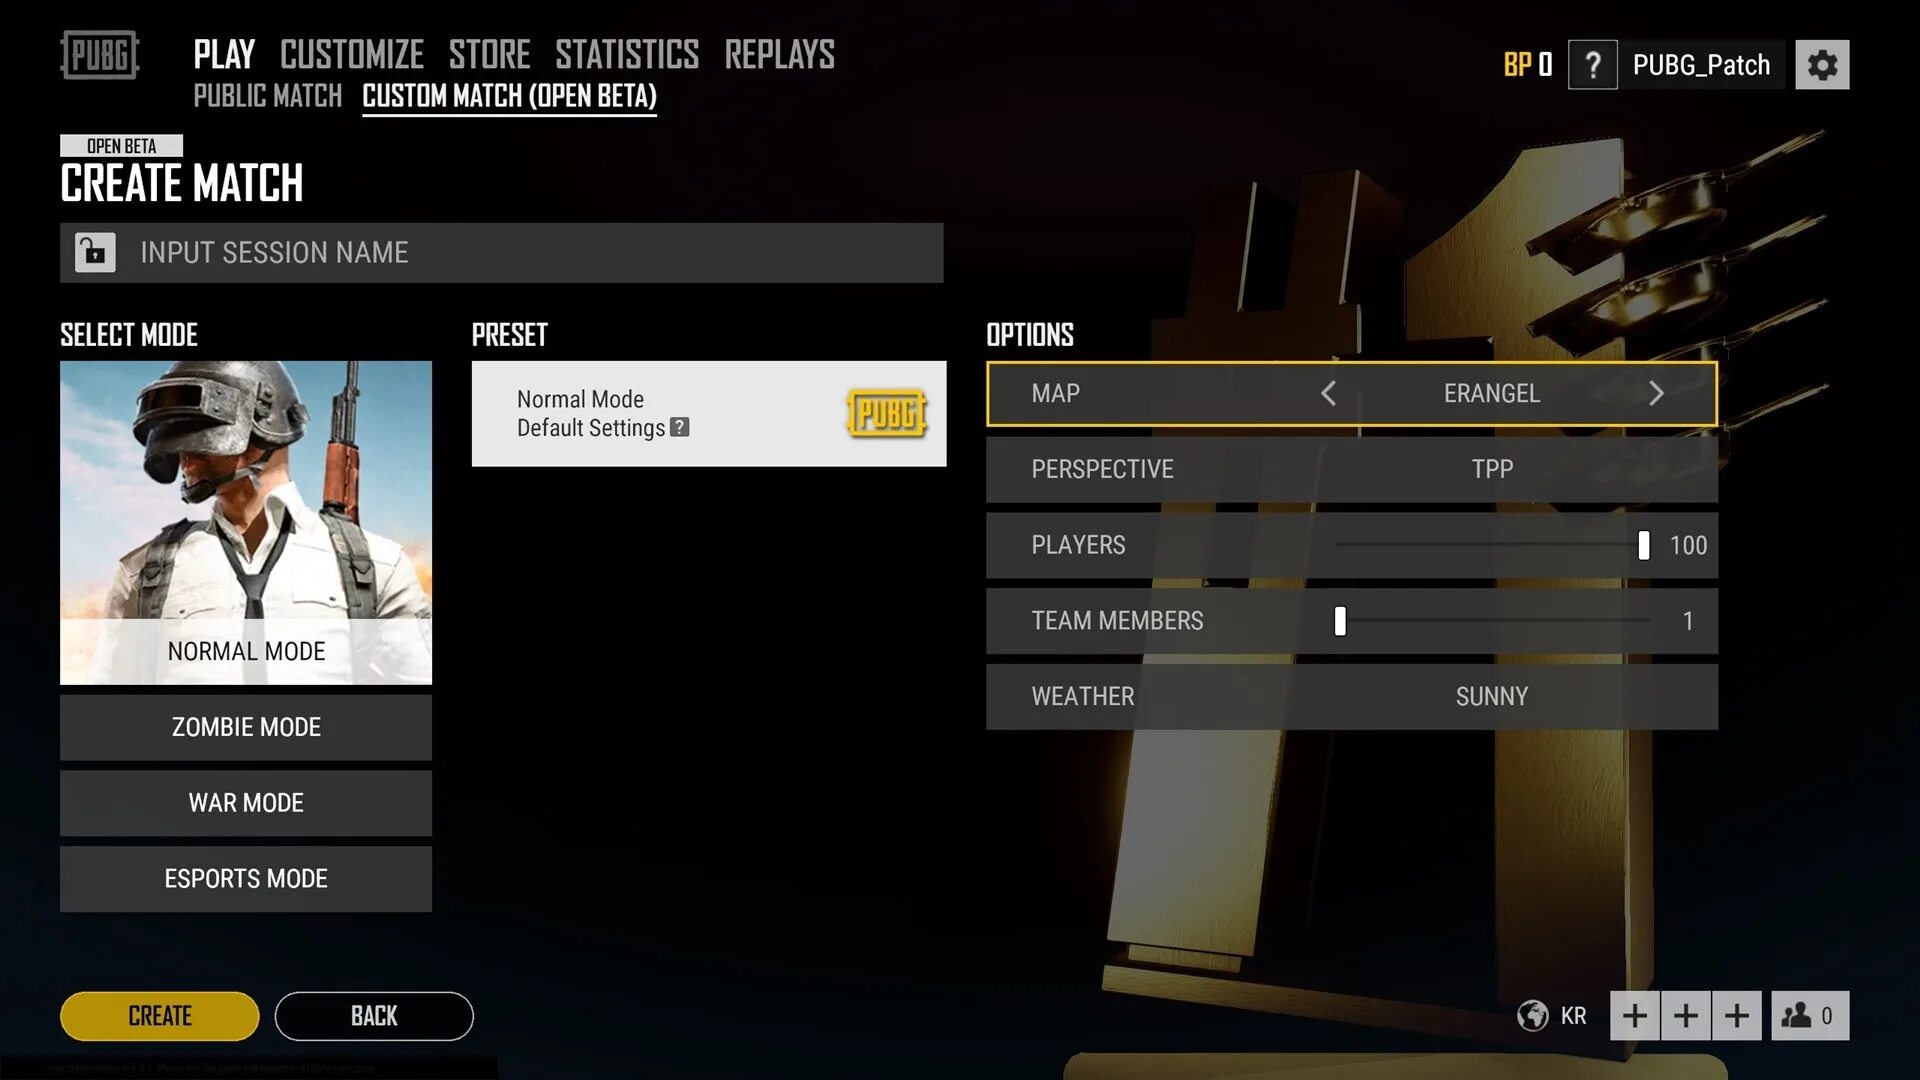Select the PLAY menu tab
The width and height of the screenshot is (1920, 1080).
coord(224,53)
